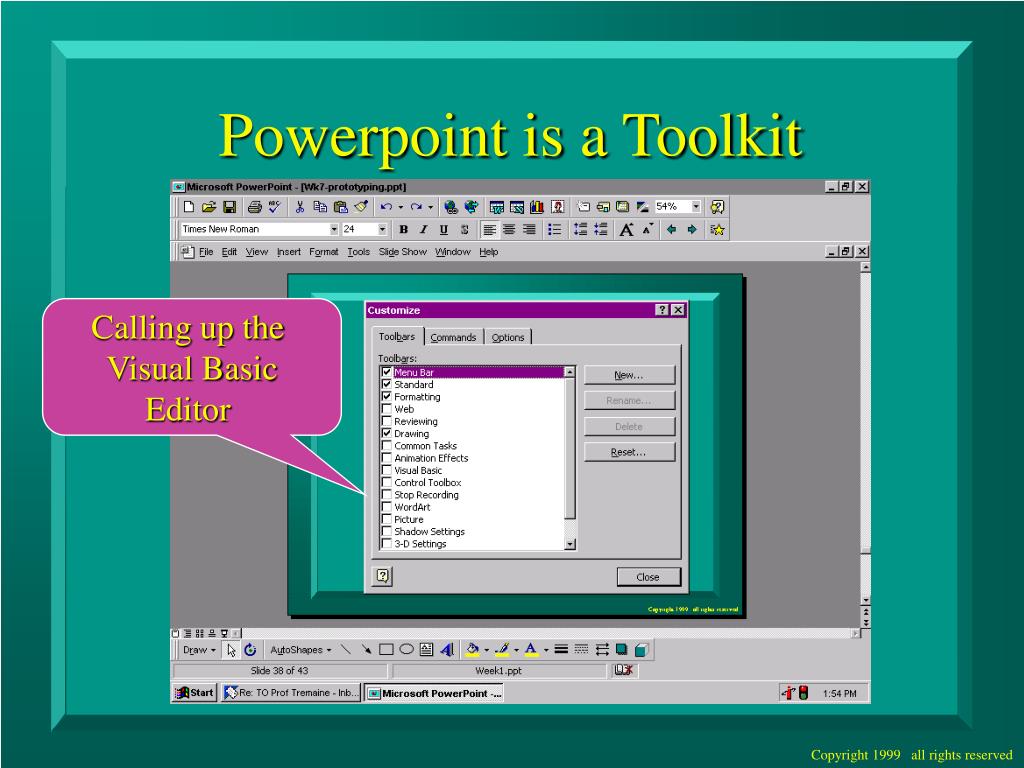1024x768 pixels.
Task: Switch to the Commands tab
Action: tap(453, 337)
